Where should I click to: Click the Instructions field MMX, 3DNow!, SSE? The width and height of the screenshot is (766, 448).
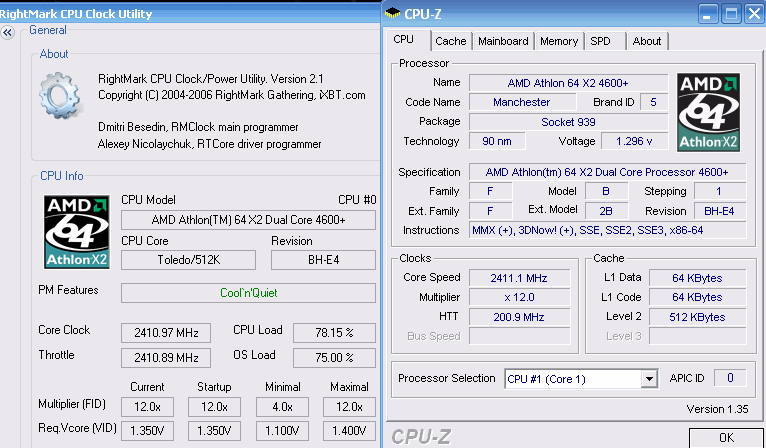[x=607, y=230]
